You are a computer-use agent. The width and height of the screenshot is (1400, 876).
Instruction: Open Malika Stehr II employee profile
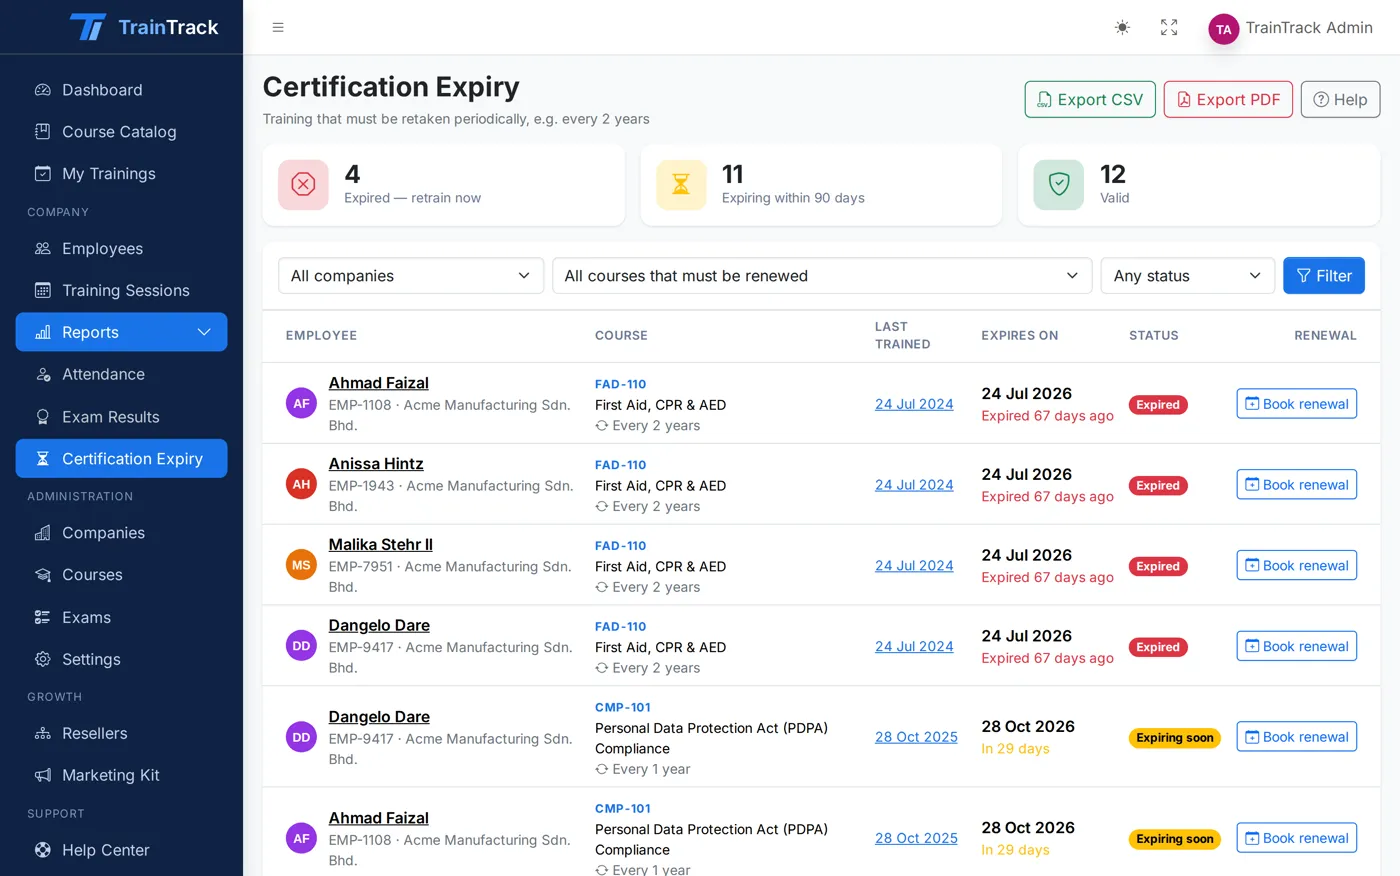click(381, 545)
